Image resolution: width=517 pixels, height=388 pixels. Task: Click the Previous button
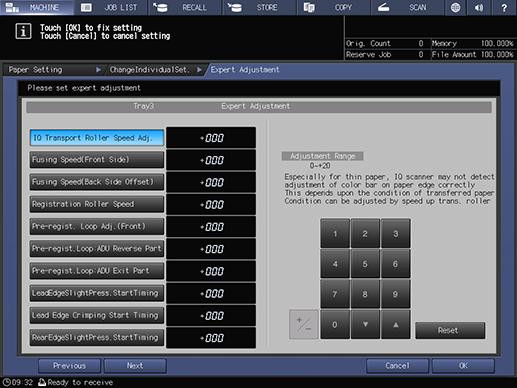69,366
